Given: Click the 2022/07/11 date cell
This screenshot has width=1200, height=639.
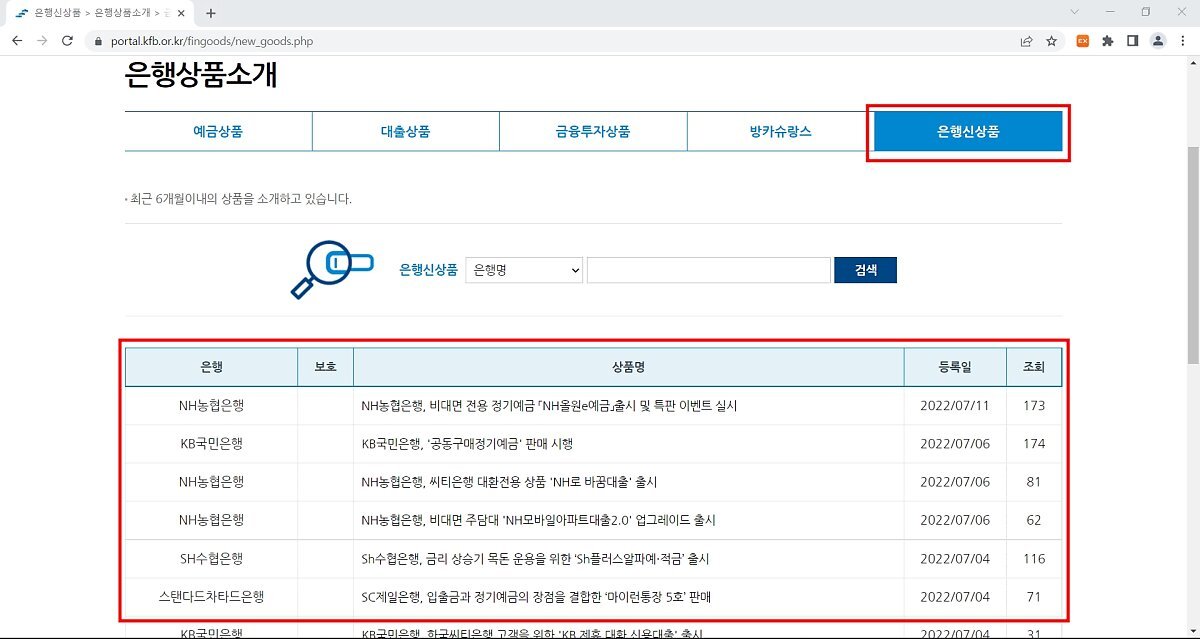Looking at the screenshot, I should point(955,406).
